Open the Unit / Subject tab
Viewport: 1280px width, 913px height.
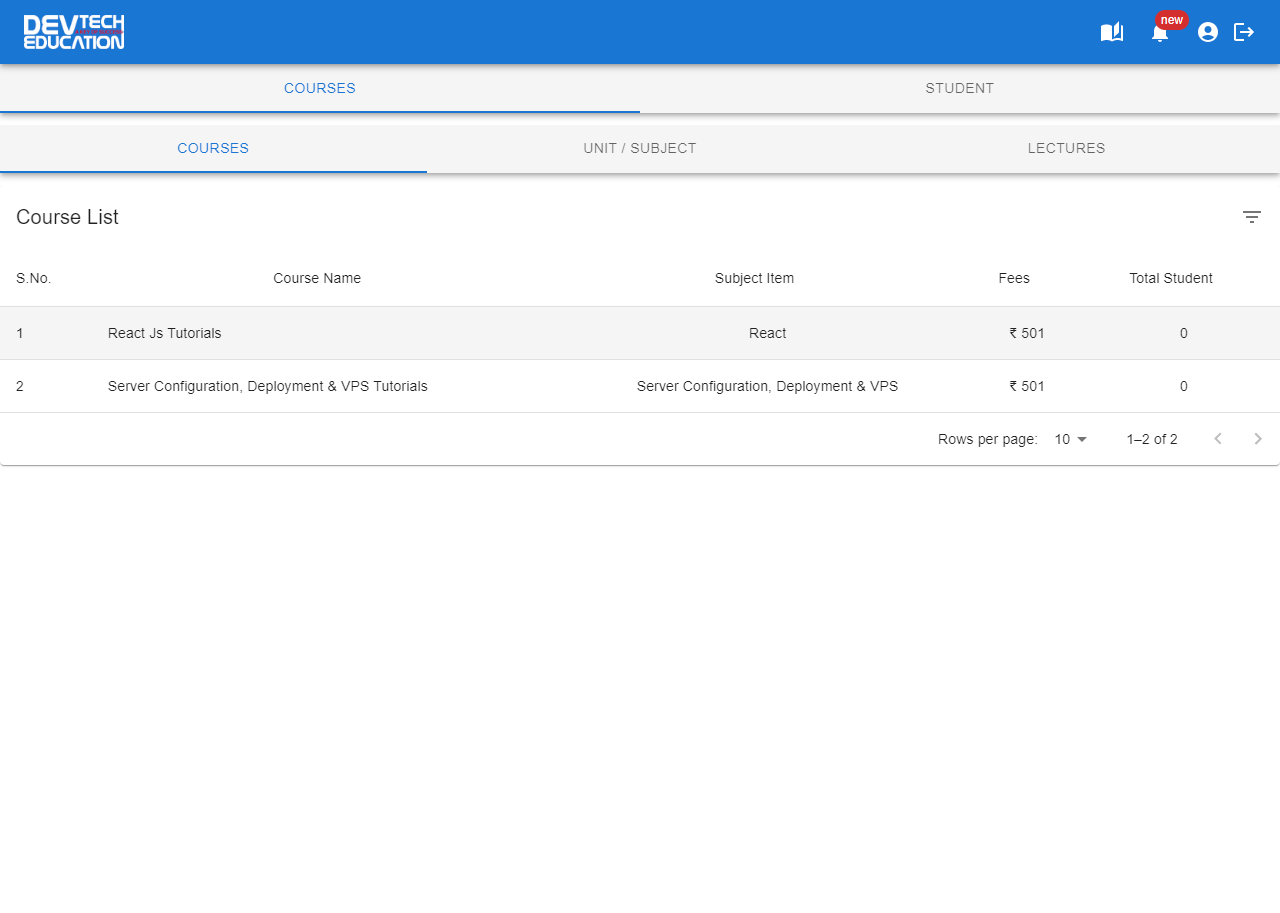coord(640,148)
